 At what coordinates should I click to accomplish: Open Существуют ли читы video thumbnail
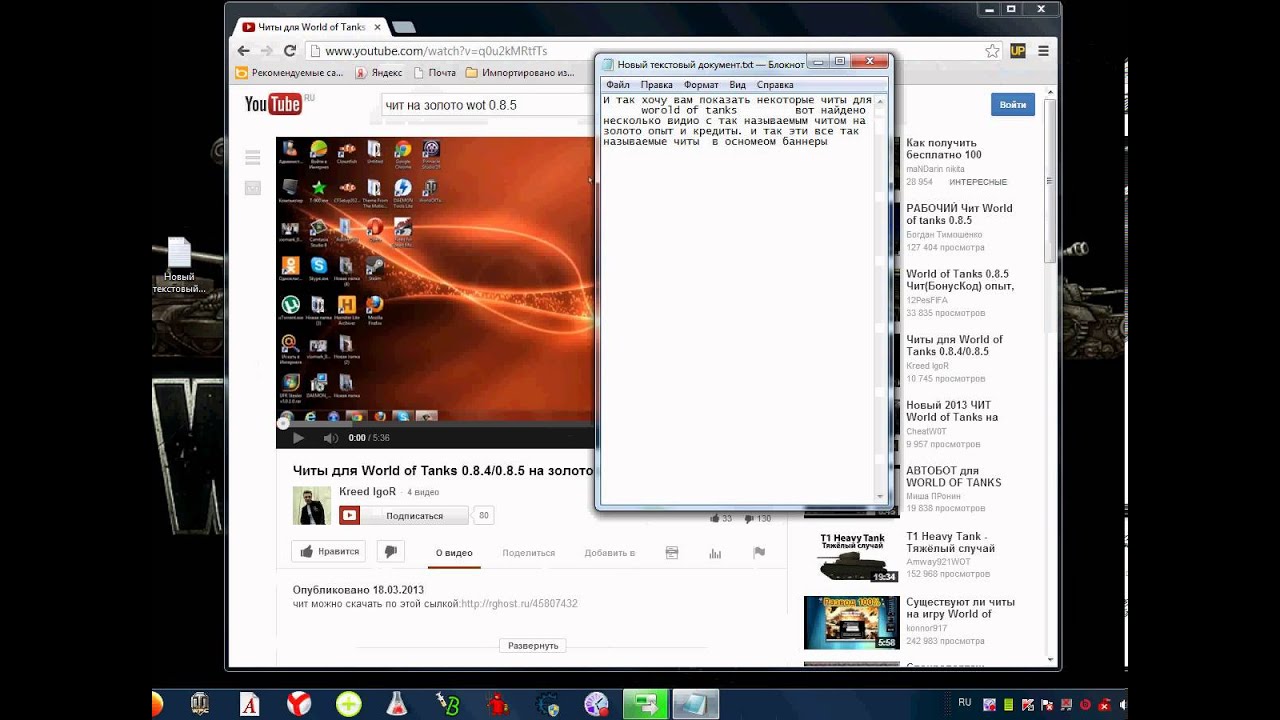(852, 622)
